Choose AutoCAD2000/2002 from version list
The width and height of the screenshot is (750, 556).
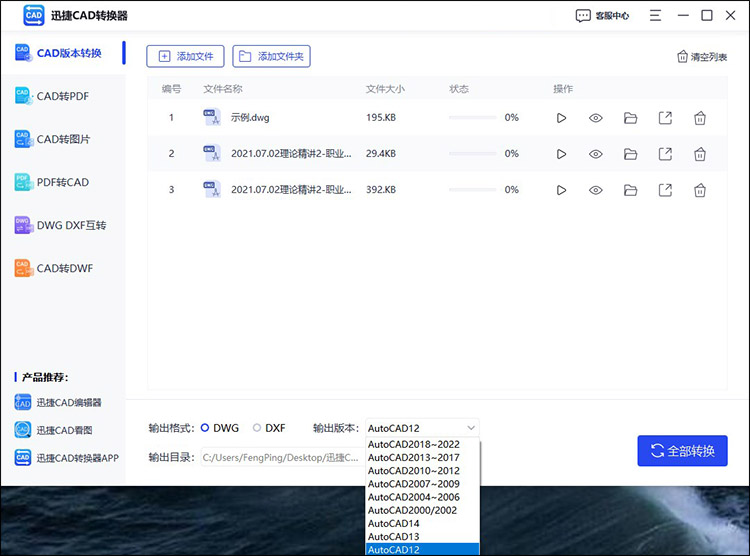click(422, 510)
